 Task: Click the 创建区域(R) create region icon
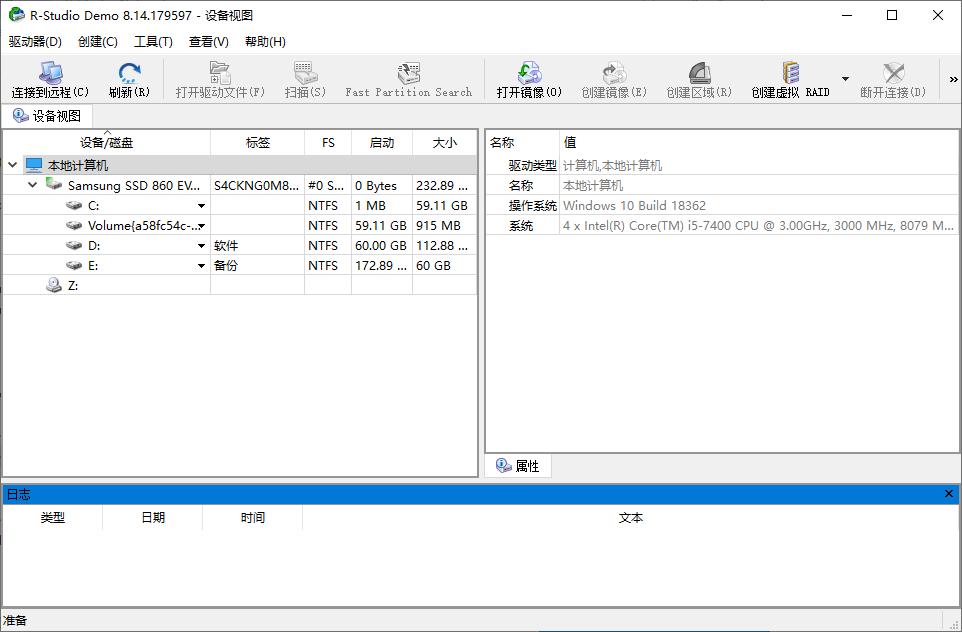click(x=699, y=72)
